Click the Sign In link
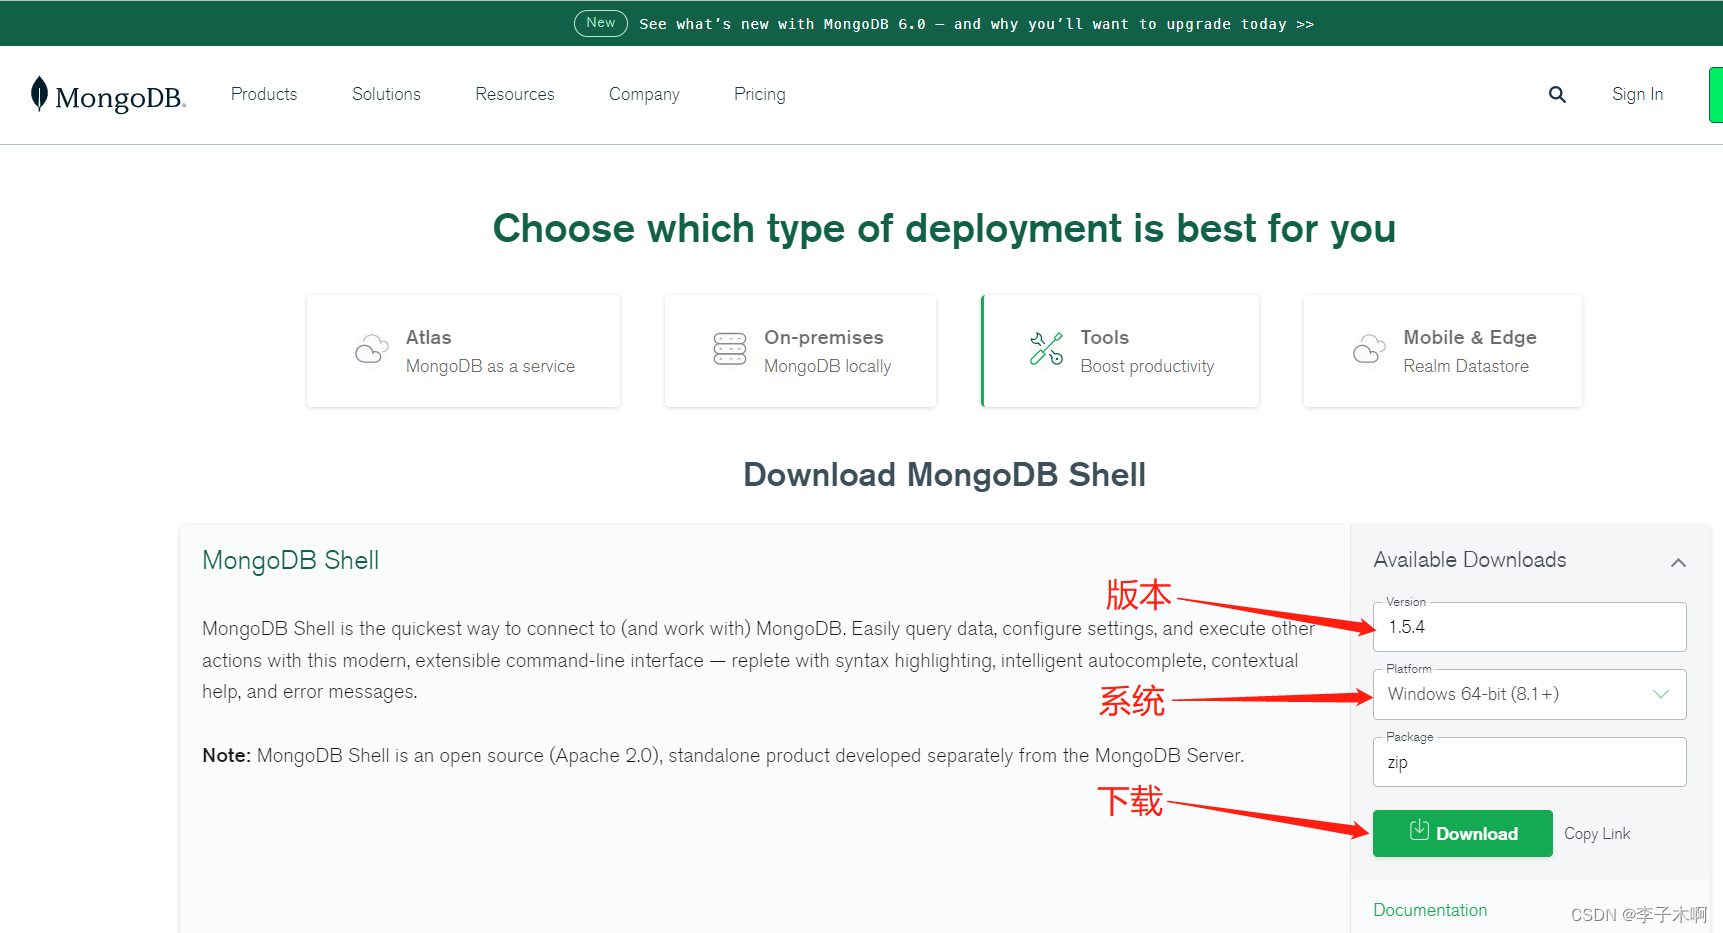 pos(1637,94)
